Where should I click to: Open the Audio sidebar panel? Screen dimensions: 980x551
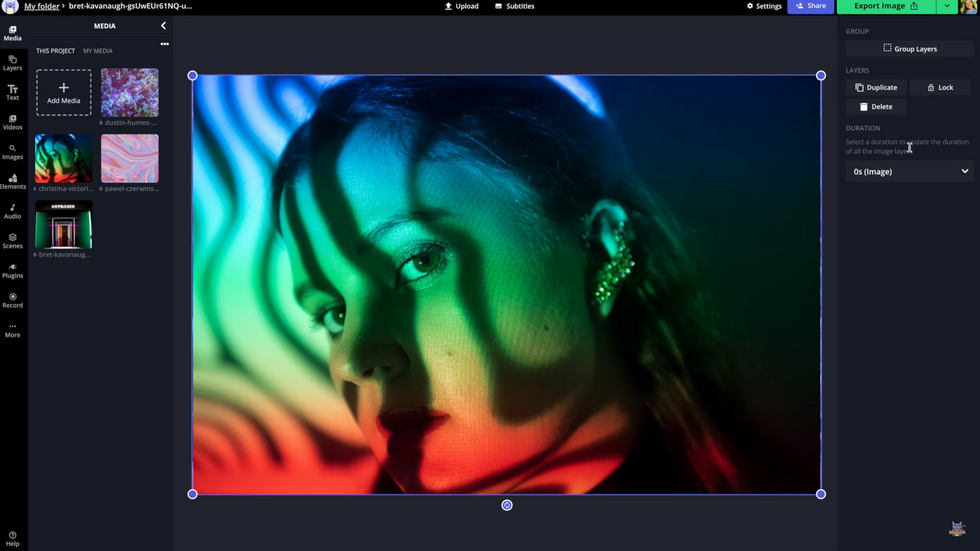[x=12, y=211]
